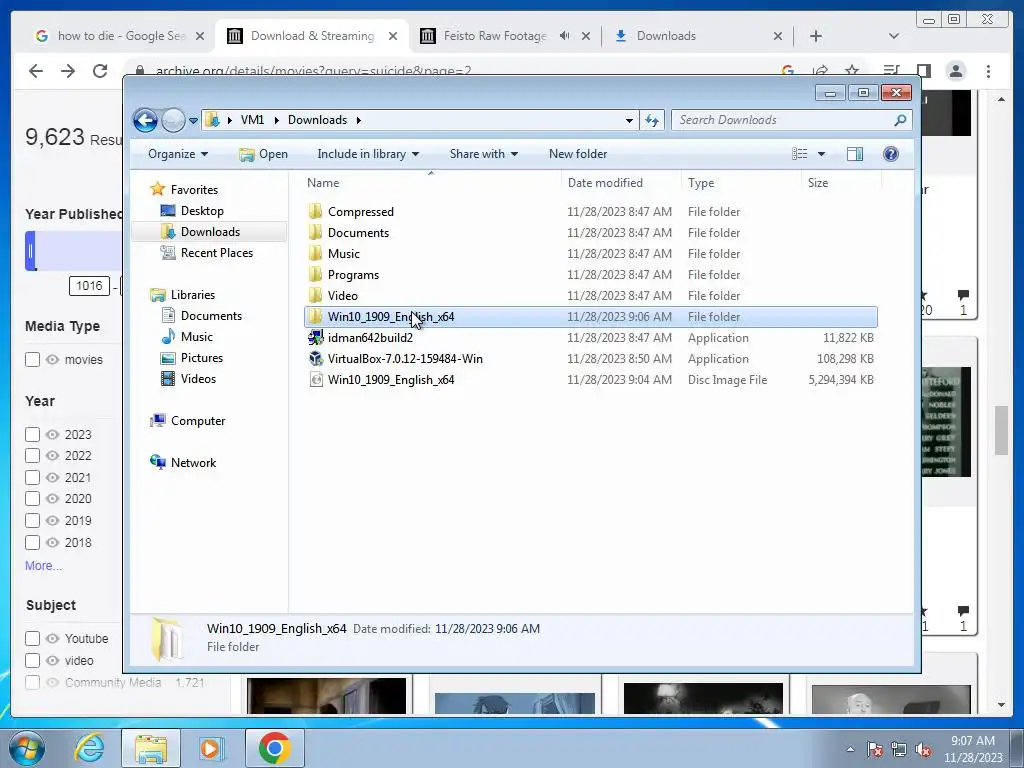Check the 2021 year checkbox
The width and height of the screenshot is (1024, 768).
[x=32, y=478]
